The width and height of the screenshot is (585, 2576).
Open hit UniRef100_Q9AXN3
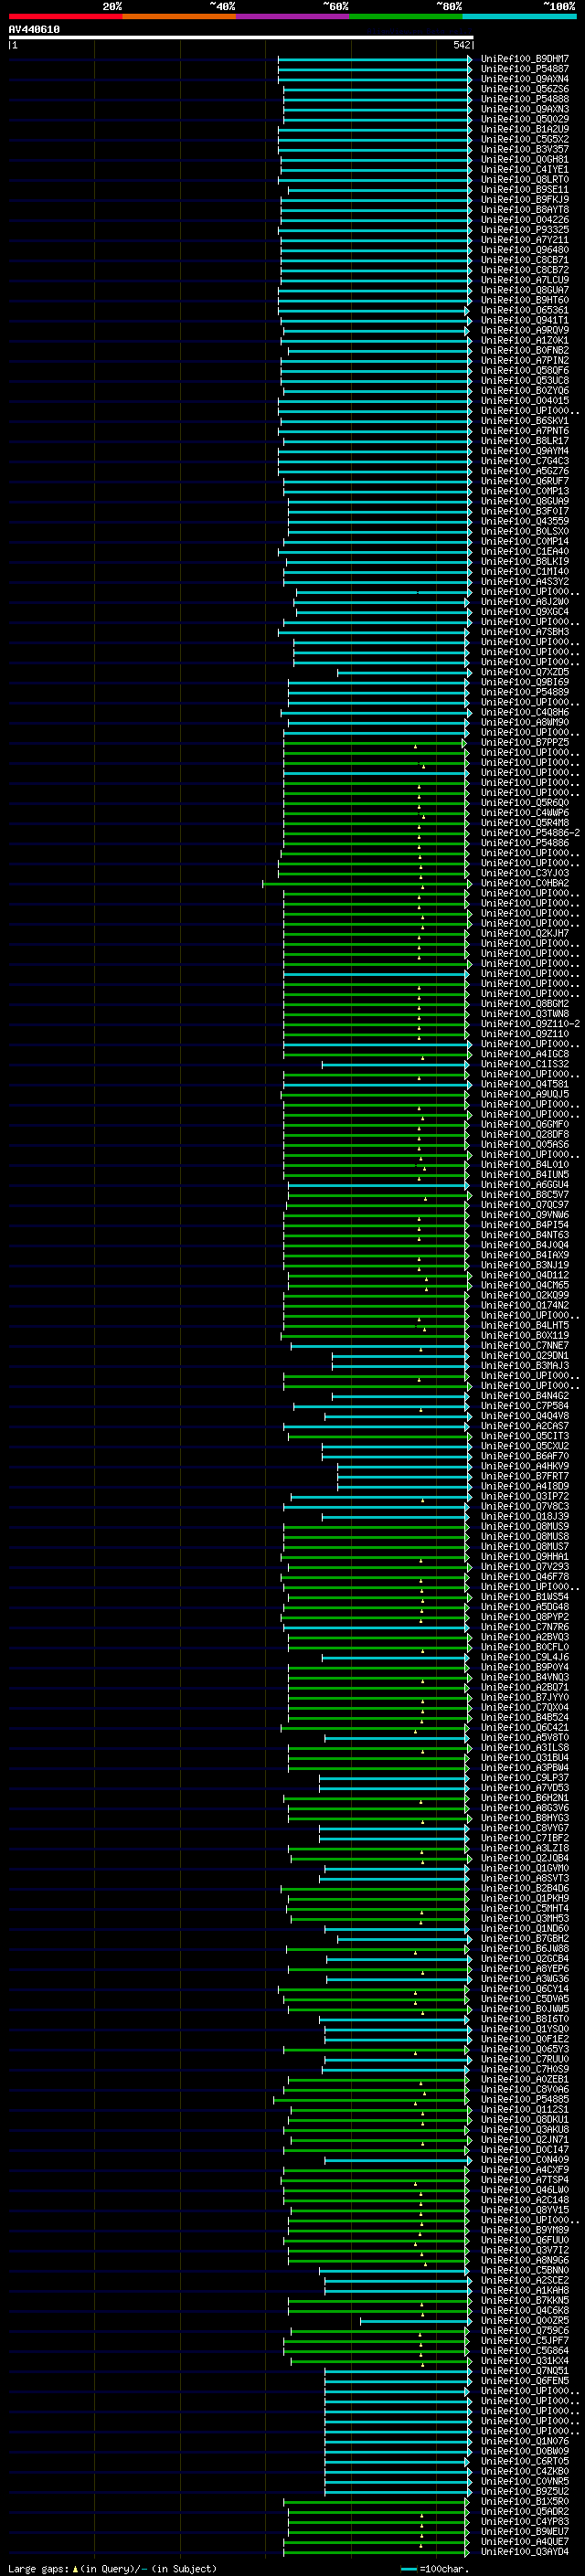click(525, 109)
